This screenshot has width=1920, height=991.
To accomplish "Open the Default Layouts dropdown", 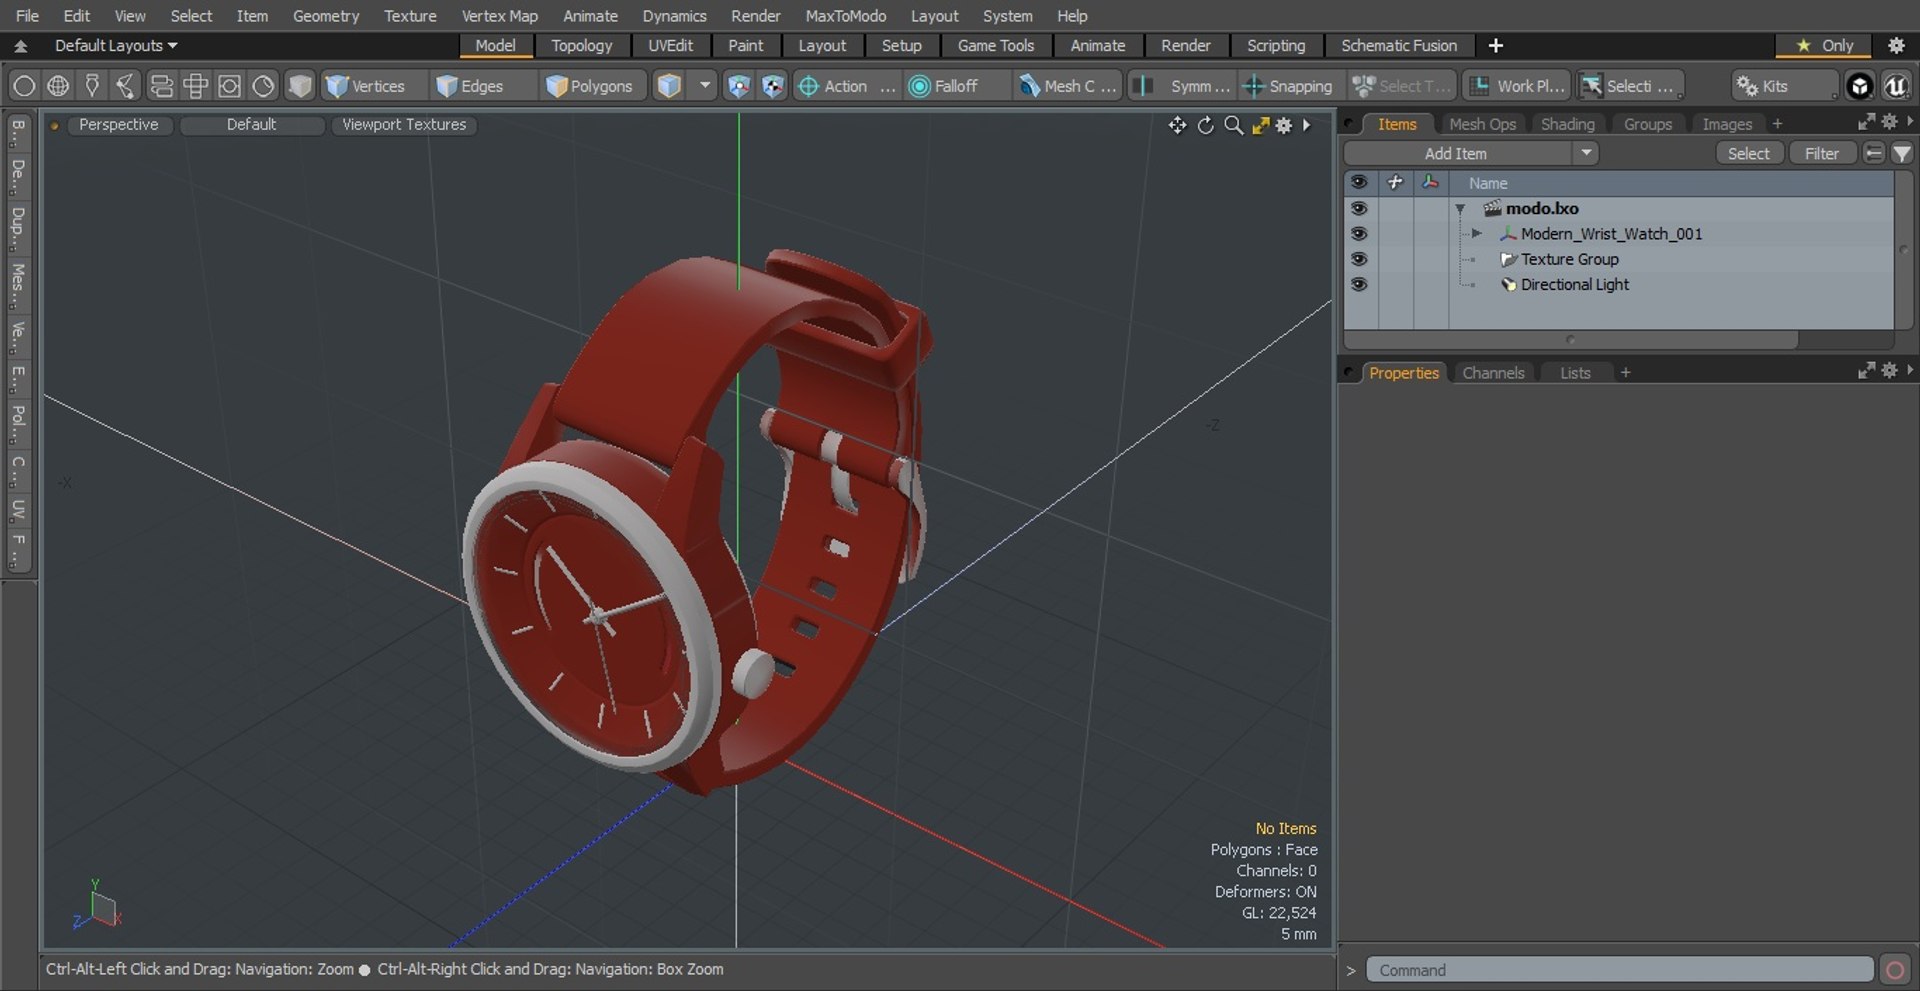I will (x=115, y=45).
